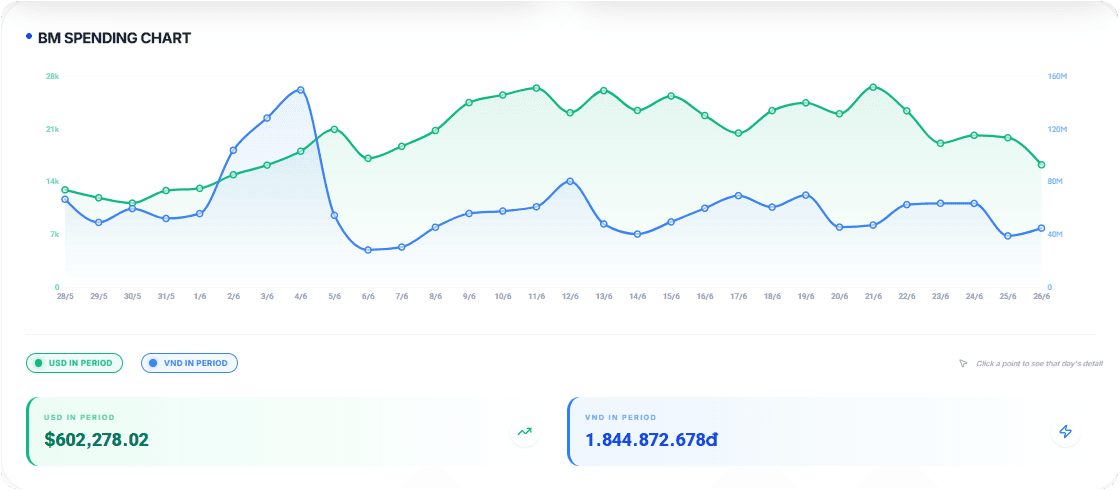Click the 120M right axis label

[x=1058, y=129]
